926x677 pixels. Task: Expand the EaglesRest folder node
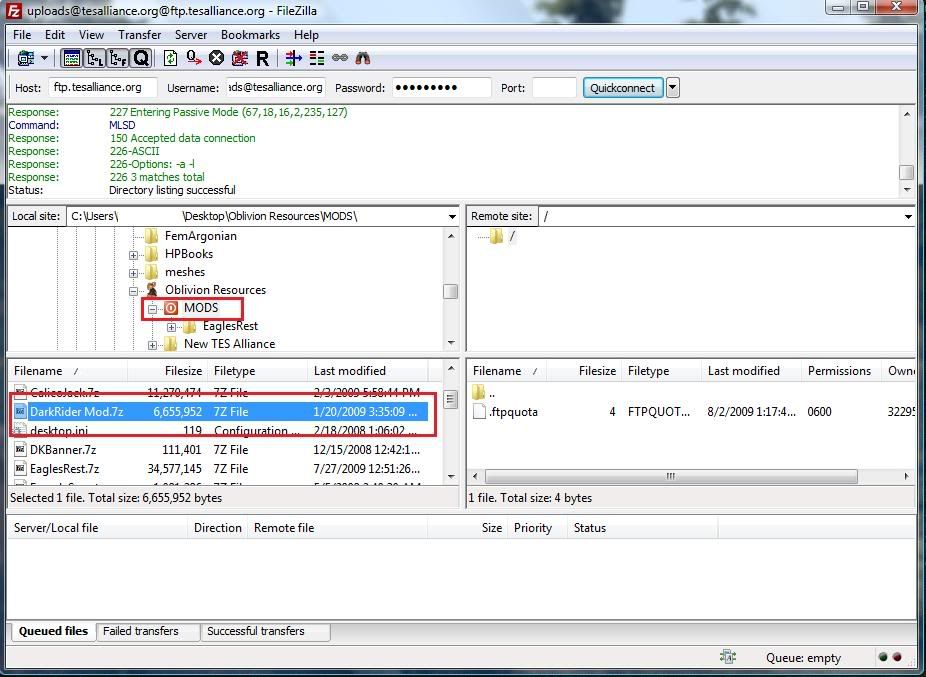(171, 327)
